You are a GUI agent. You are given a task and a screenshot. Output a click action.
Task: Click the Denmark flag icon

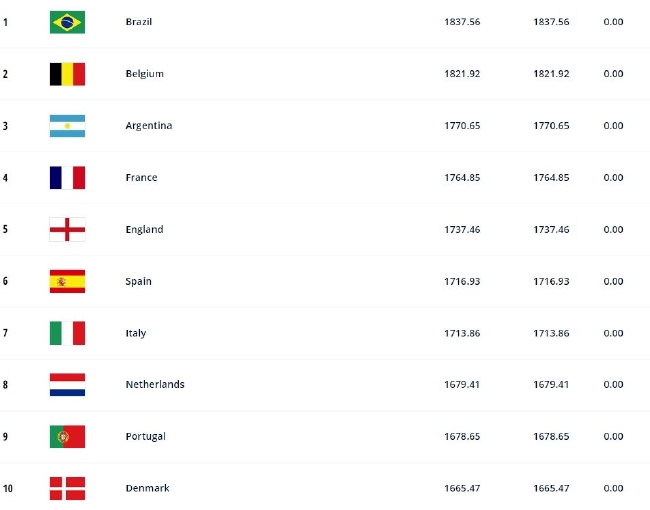click(67, 488)
